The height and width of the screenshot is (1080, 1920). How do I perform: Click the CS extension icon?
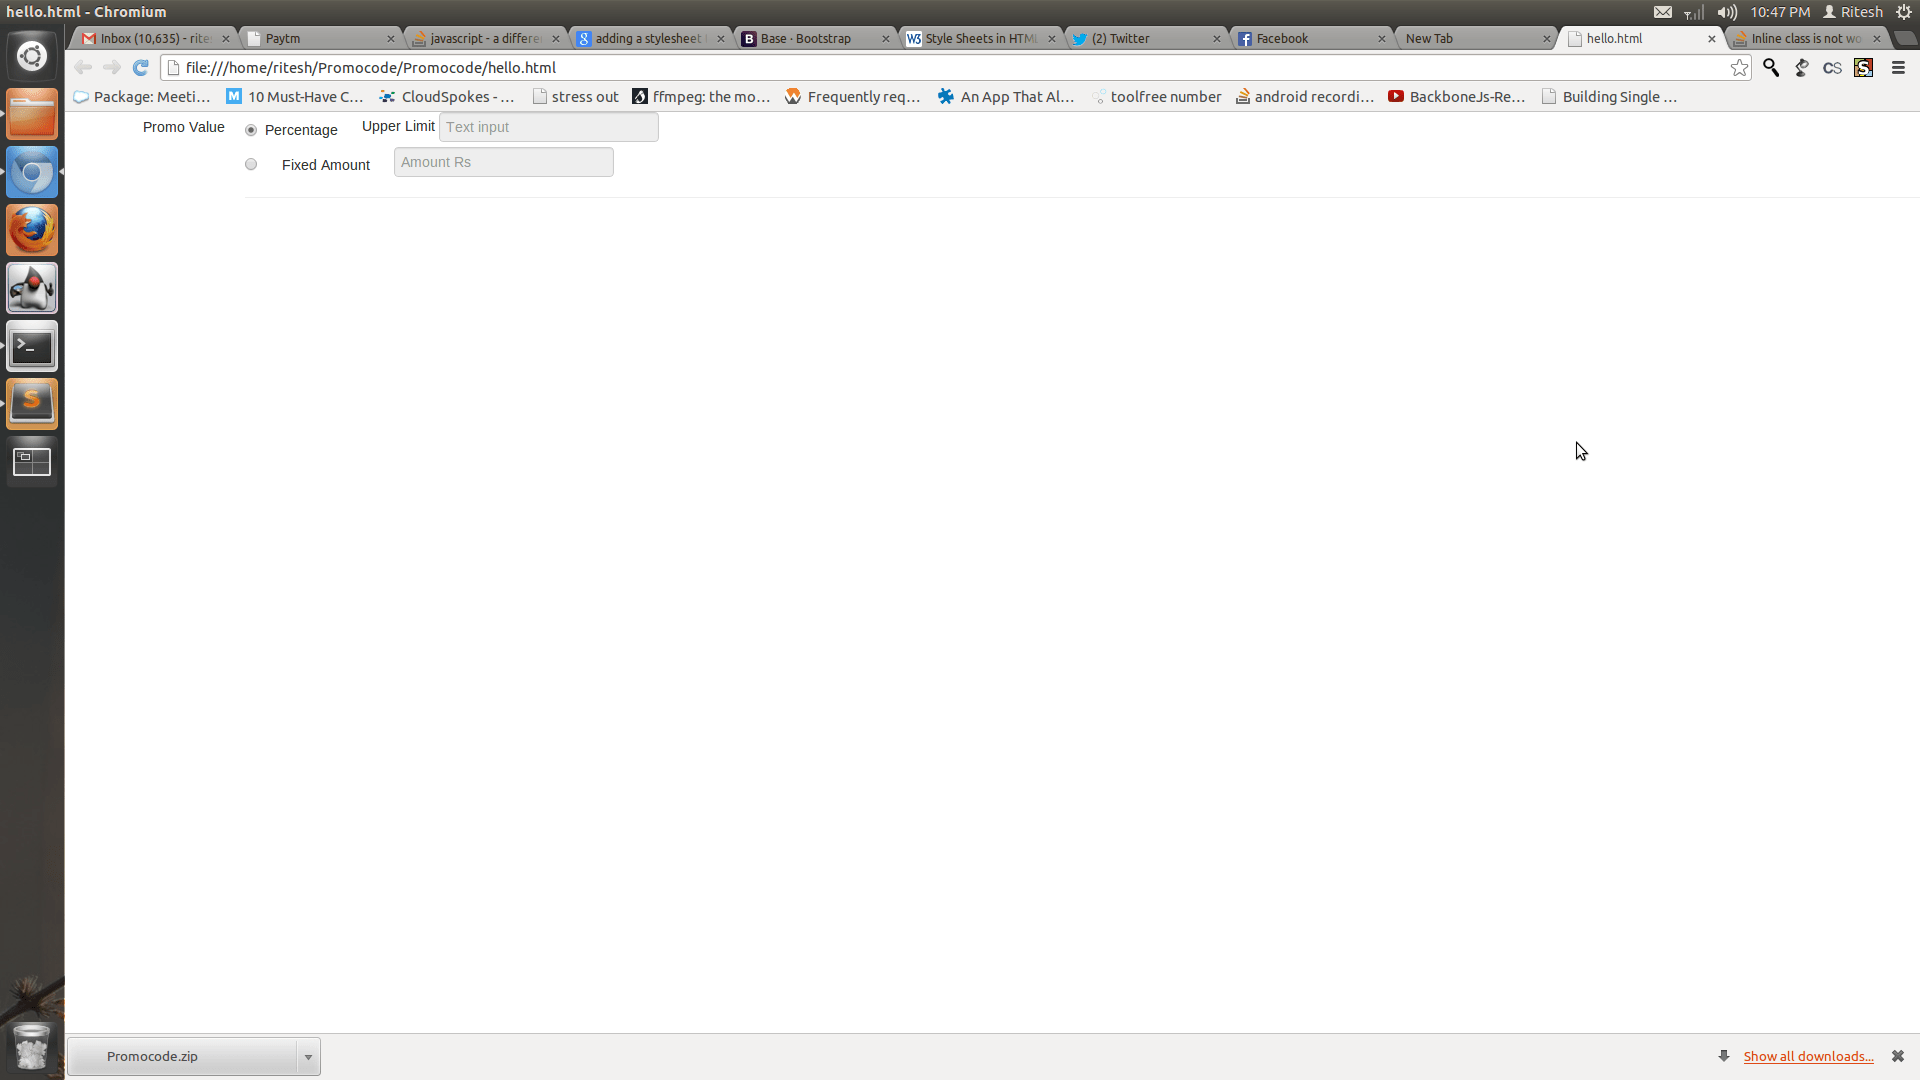(x=1832, y=67)
